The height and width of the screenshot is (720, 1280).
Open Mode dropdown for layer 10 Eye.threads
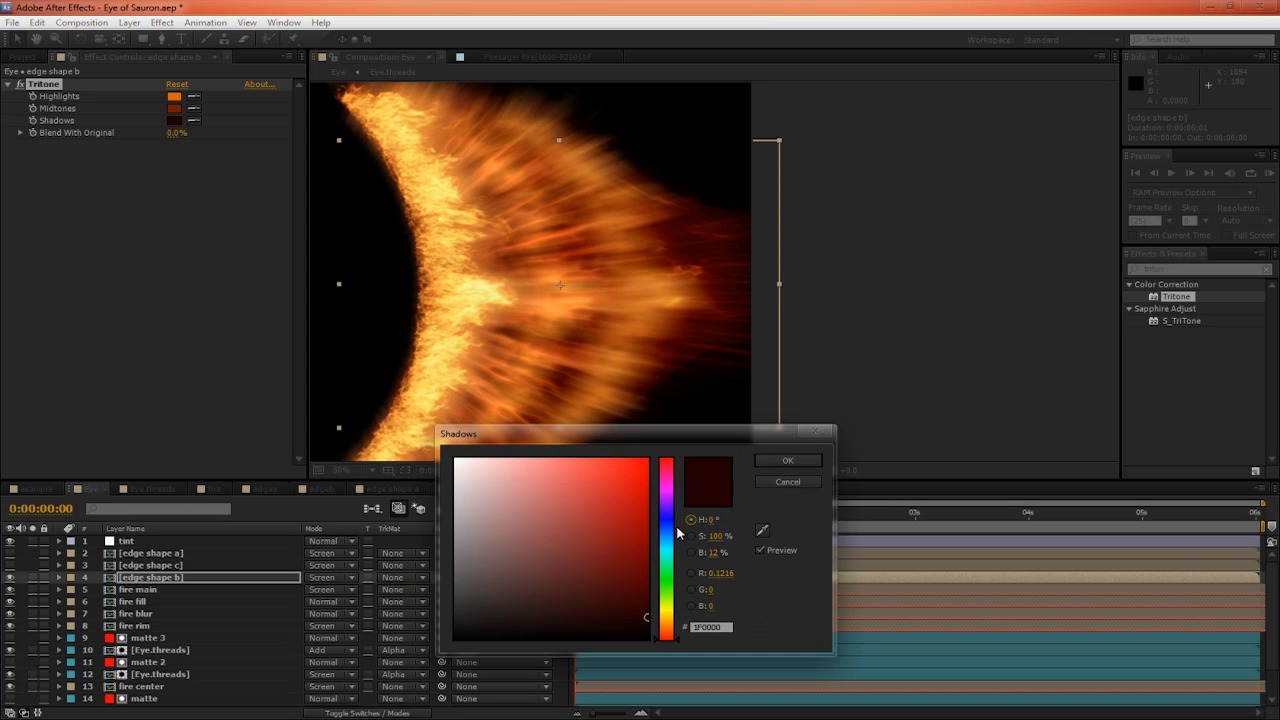[x=331, y=650]
